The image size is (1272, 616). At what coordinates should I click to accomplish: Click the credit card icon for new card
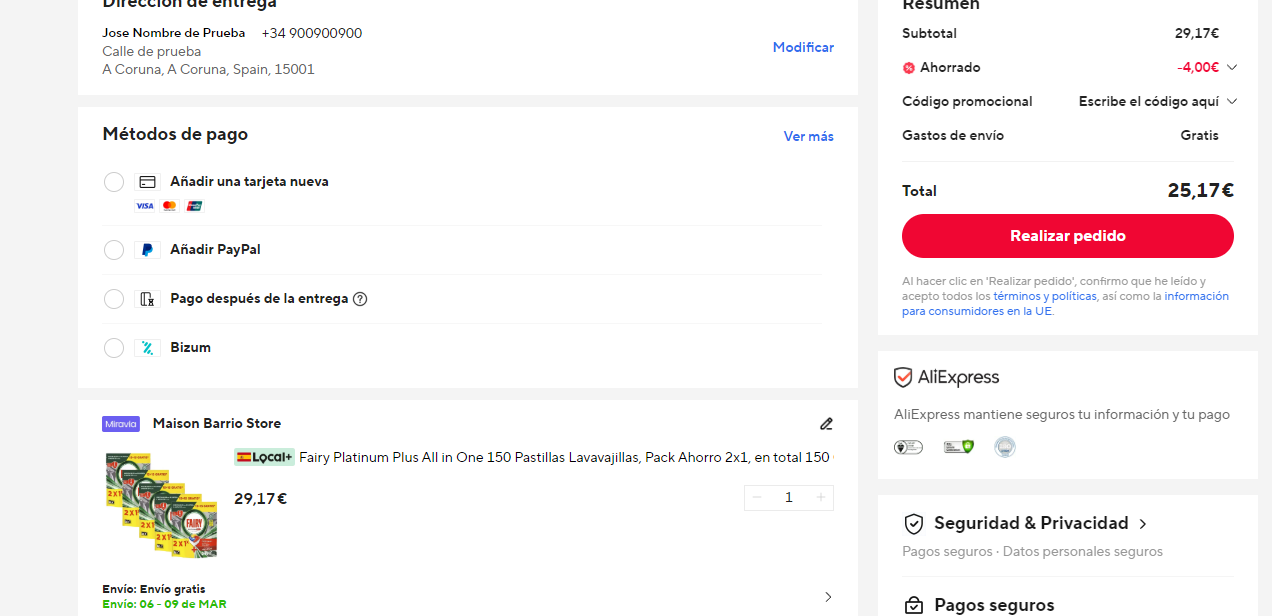point(147,182)
